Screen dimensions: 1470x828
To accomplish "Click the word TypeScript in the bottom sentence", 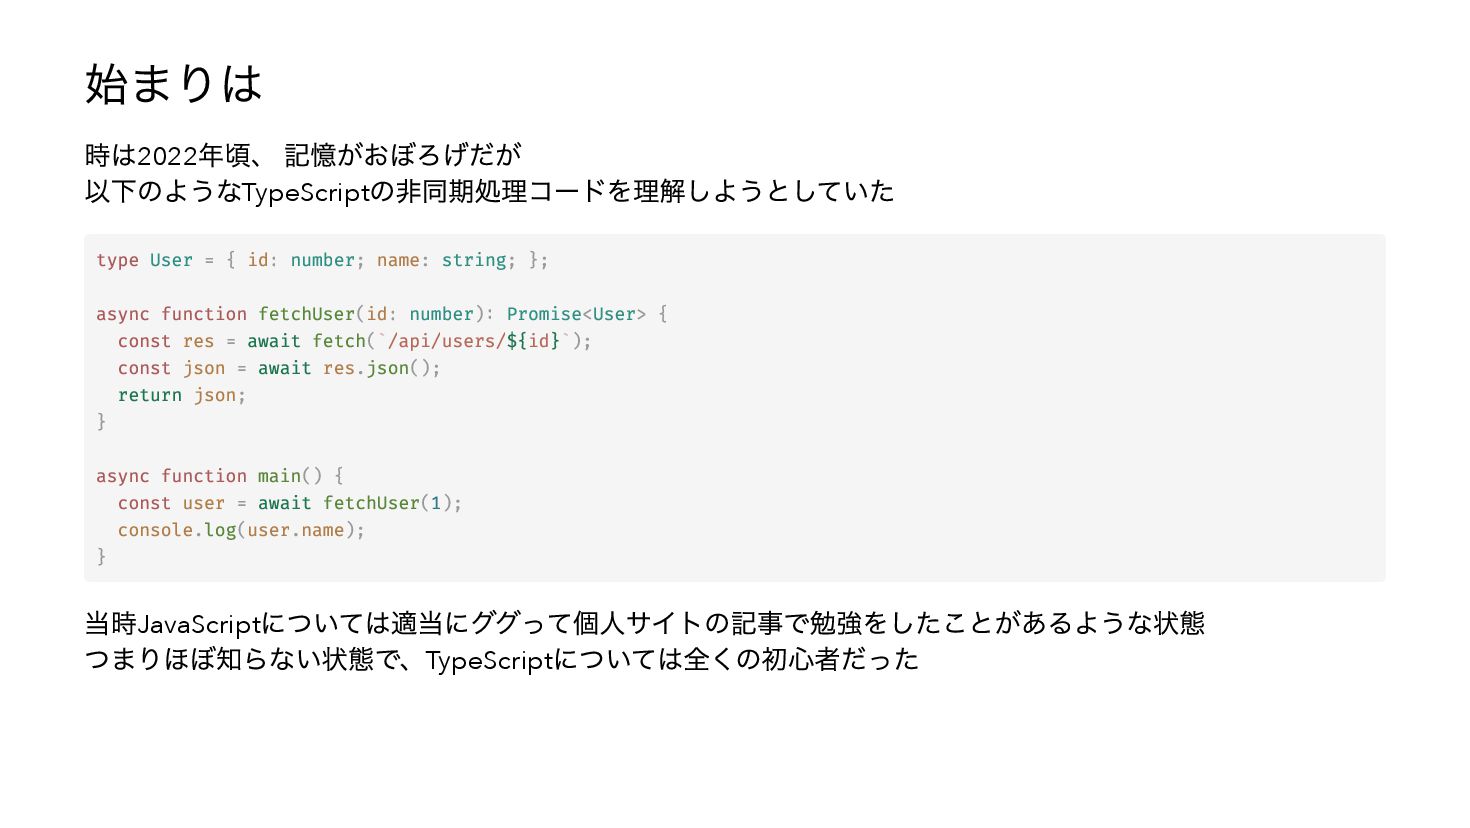I will tap(489, 661).
